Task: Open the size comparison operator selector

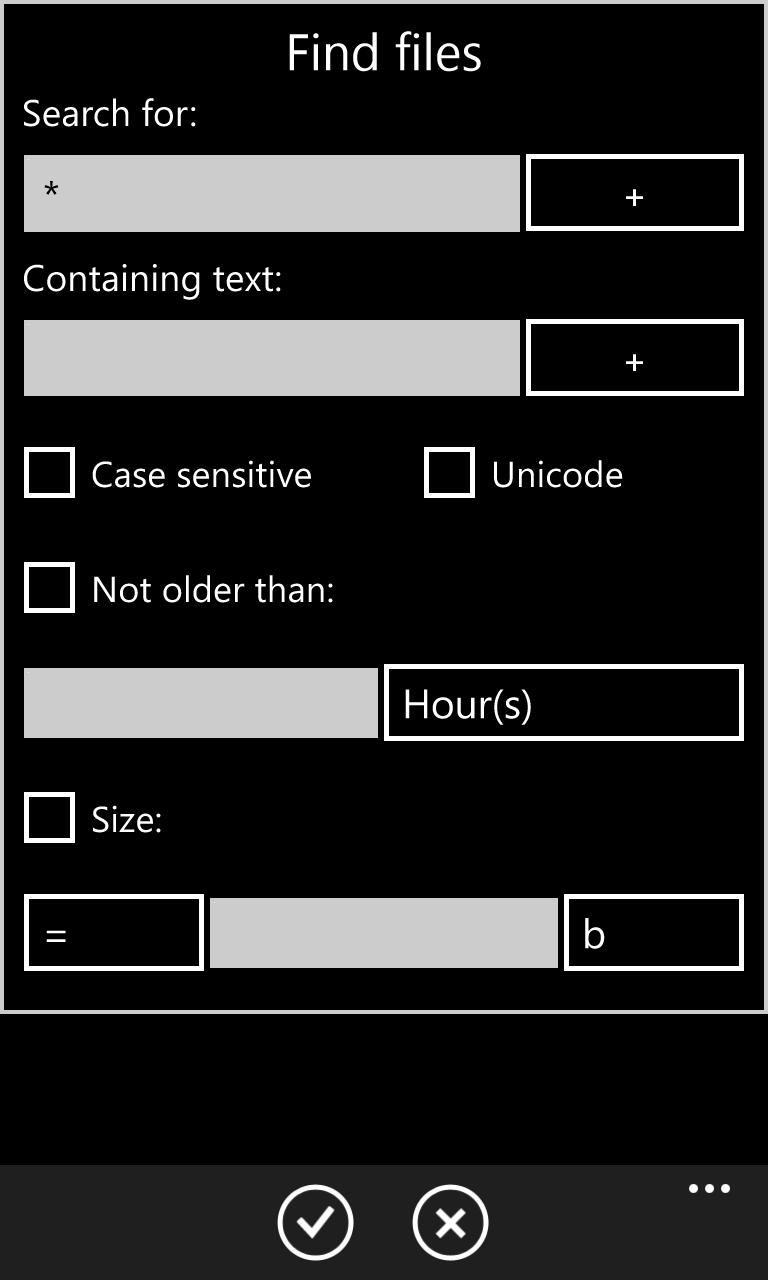Action: (113, 932)
